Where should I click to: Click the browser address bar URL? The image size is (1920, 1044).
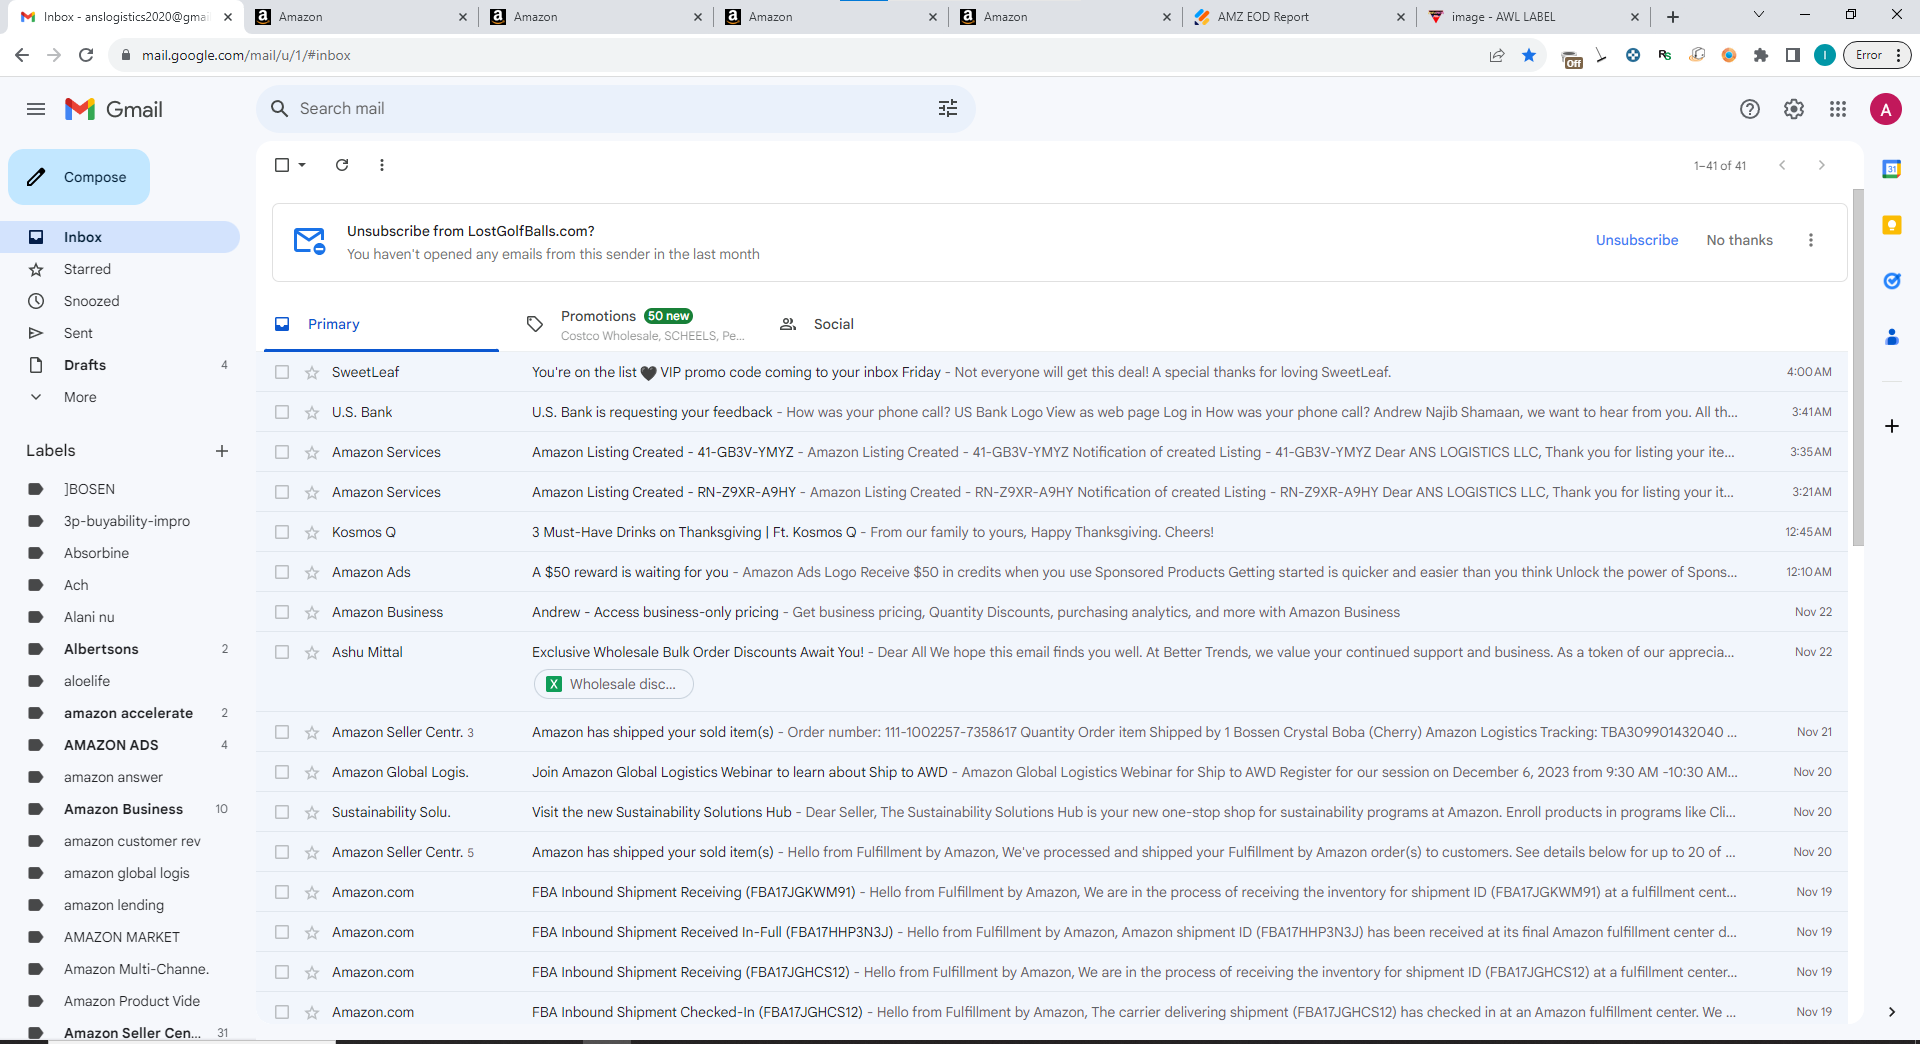[246, 55]
